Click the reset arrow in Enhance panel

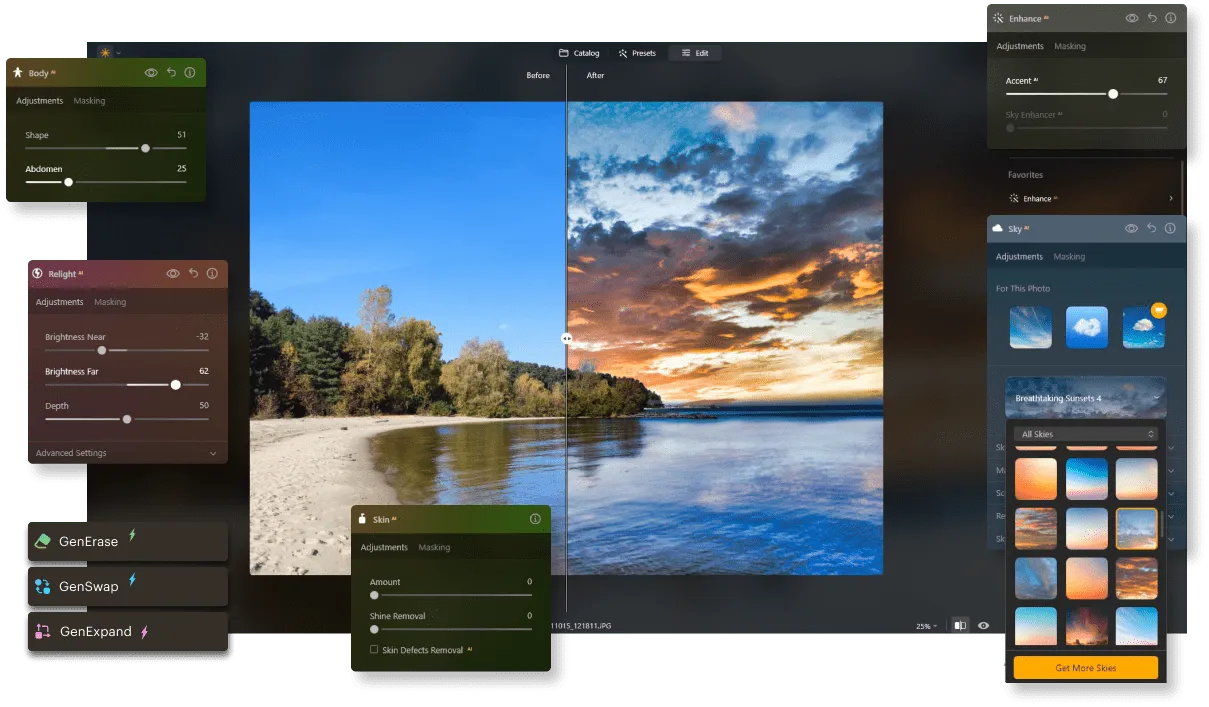click(1152, 18)
